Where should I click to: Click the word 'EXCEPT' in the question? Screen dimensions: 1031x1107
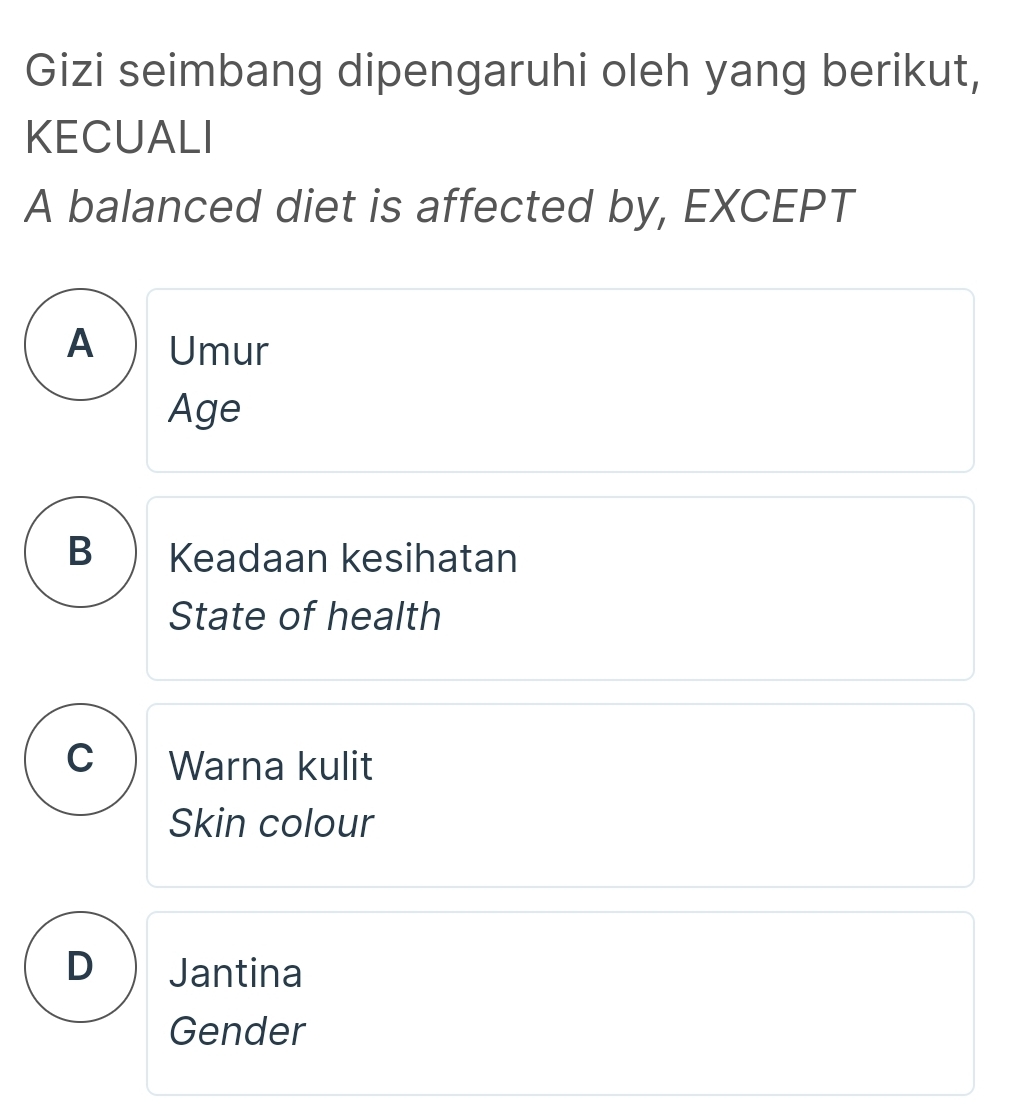[770, 206]
